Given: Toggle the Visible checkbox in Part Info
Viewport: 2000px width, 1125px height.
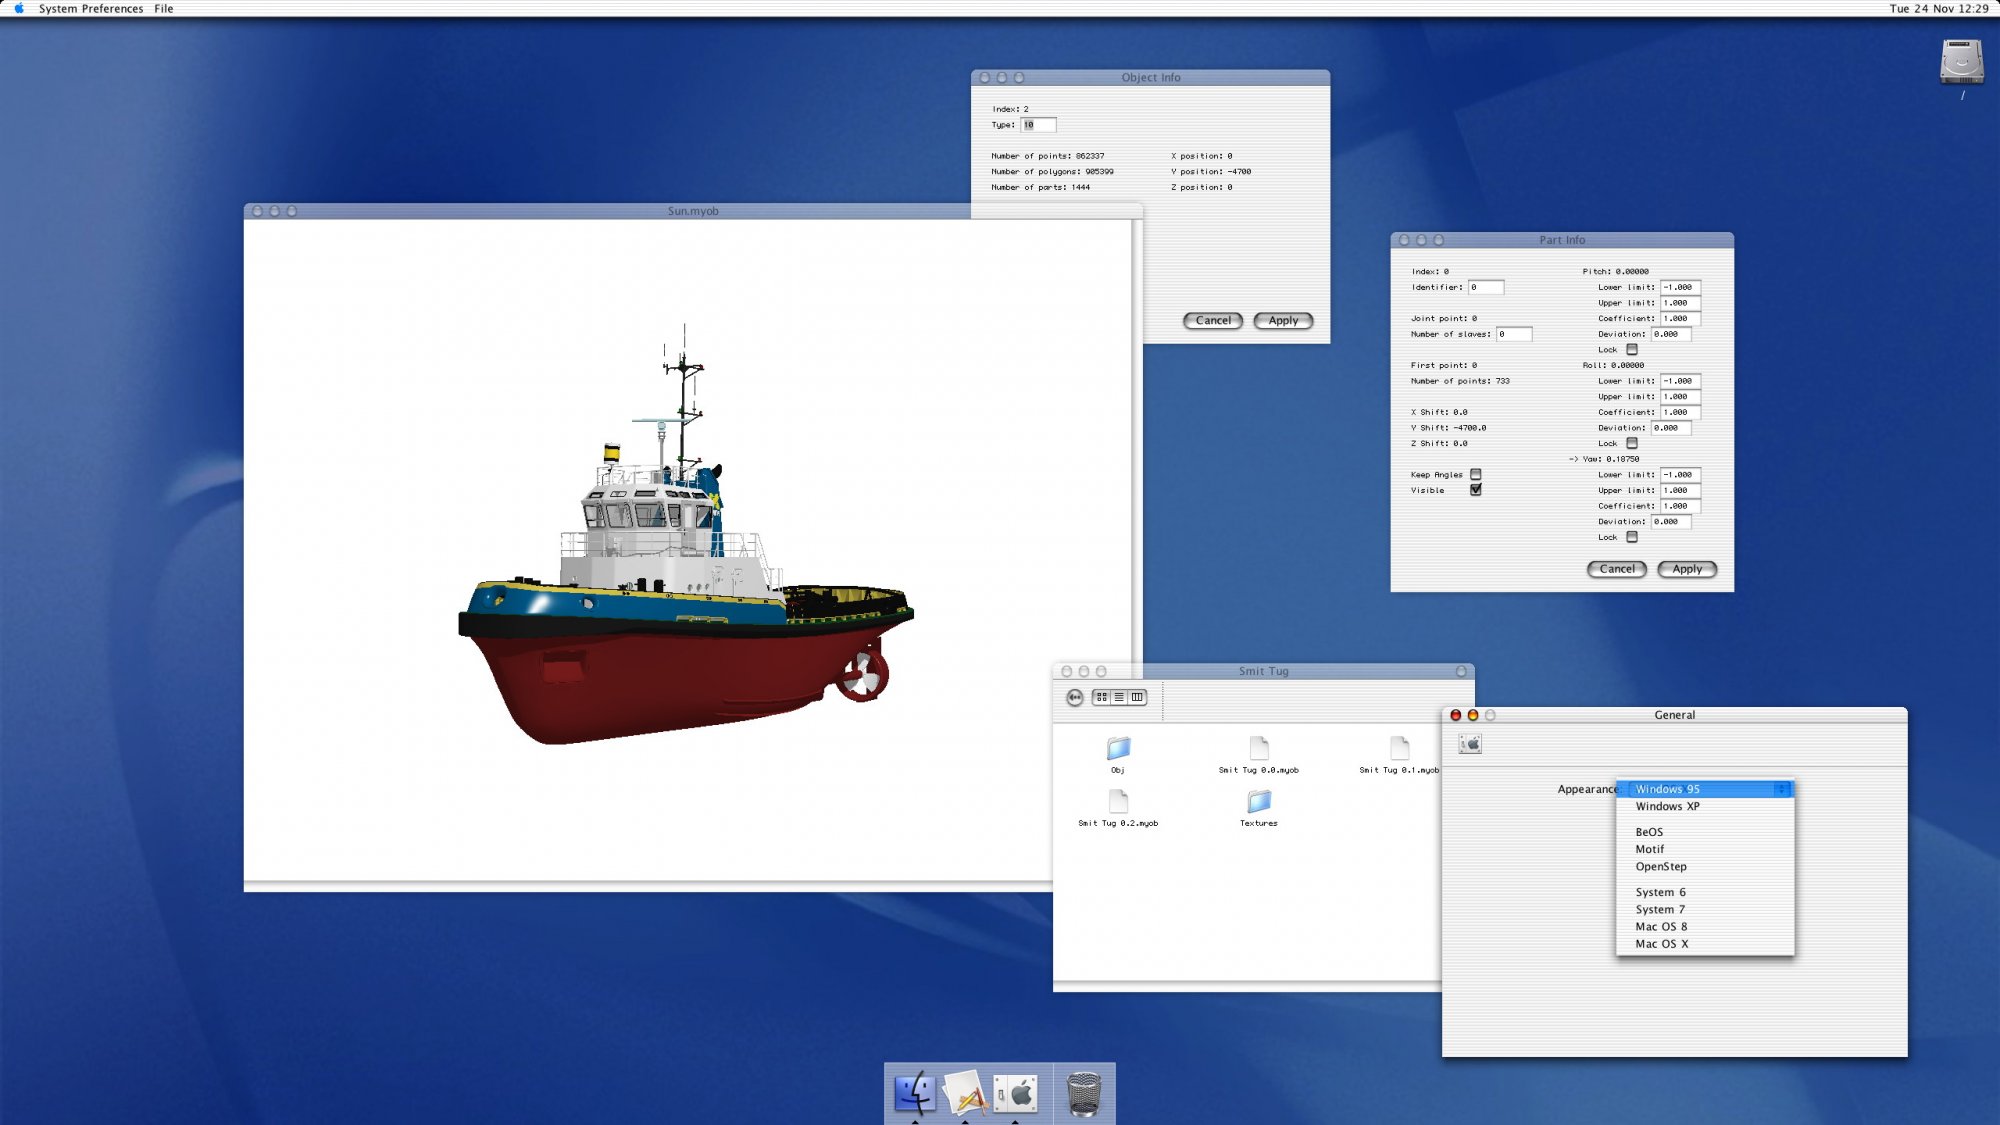Looking at the screenshot, I should [x=1476, y=490].
